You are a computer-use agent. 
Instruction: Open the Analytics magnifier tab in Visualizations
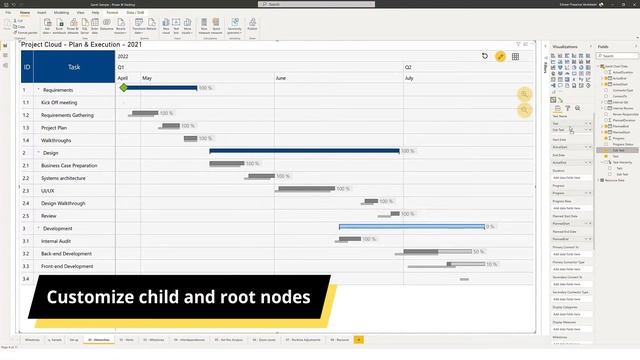click(x=577, y=108)
